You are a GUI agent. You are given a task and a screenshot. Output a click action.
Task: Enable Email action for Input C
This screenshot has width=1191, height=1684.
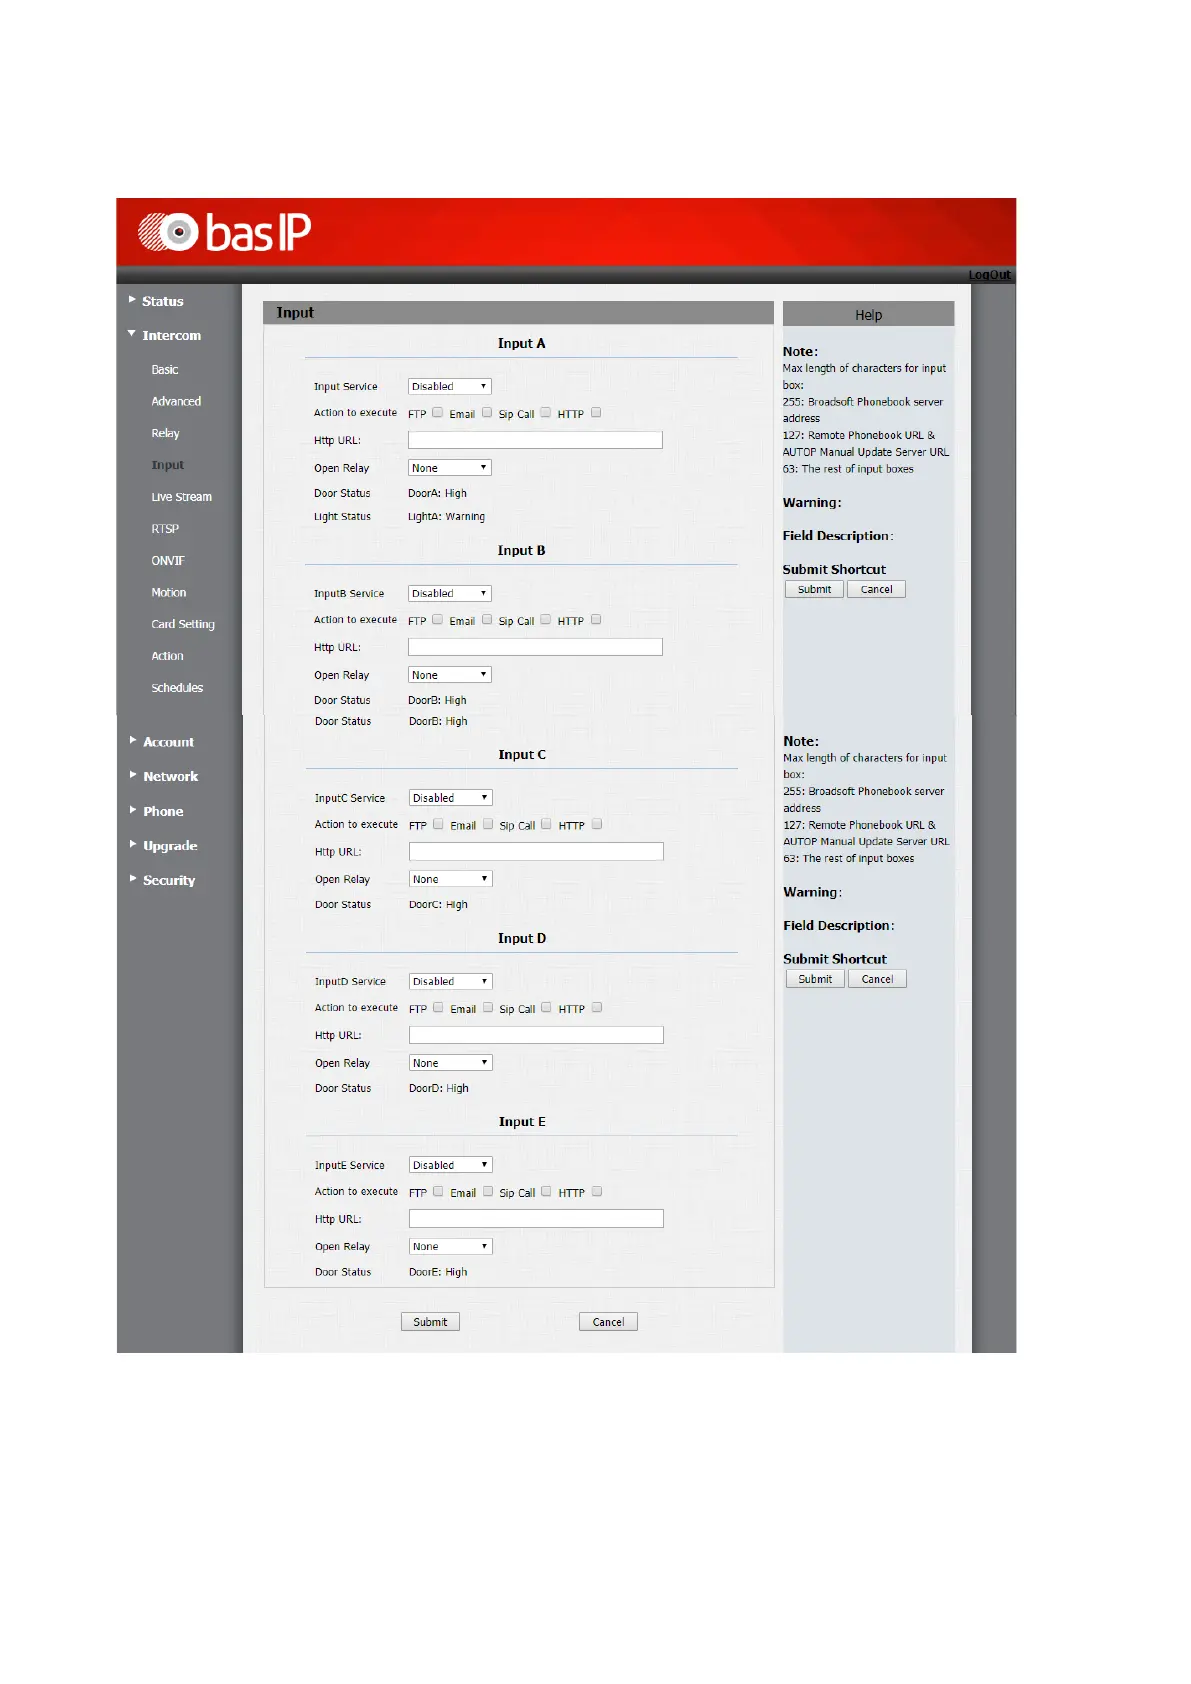click(488, 824)
